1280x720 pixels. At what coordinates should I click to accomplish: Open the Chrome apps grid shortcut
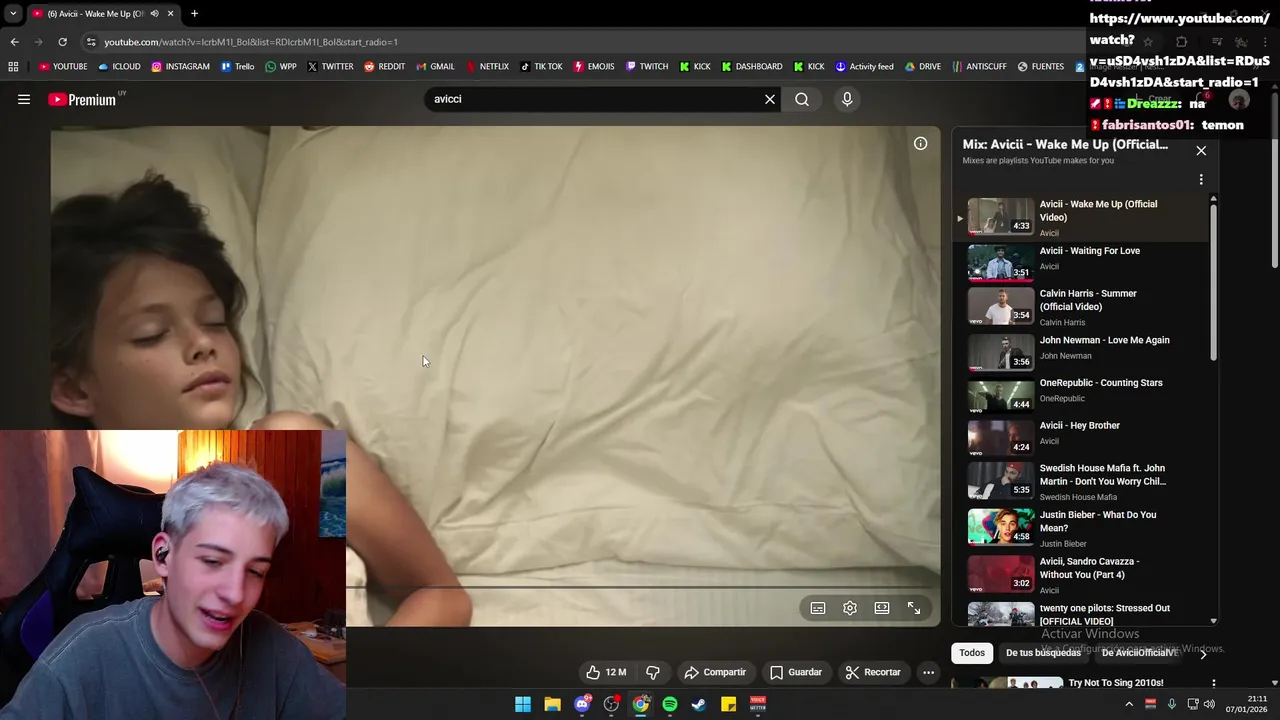13,67
